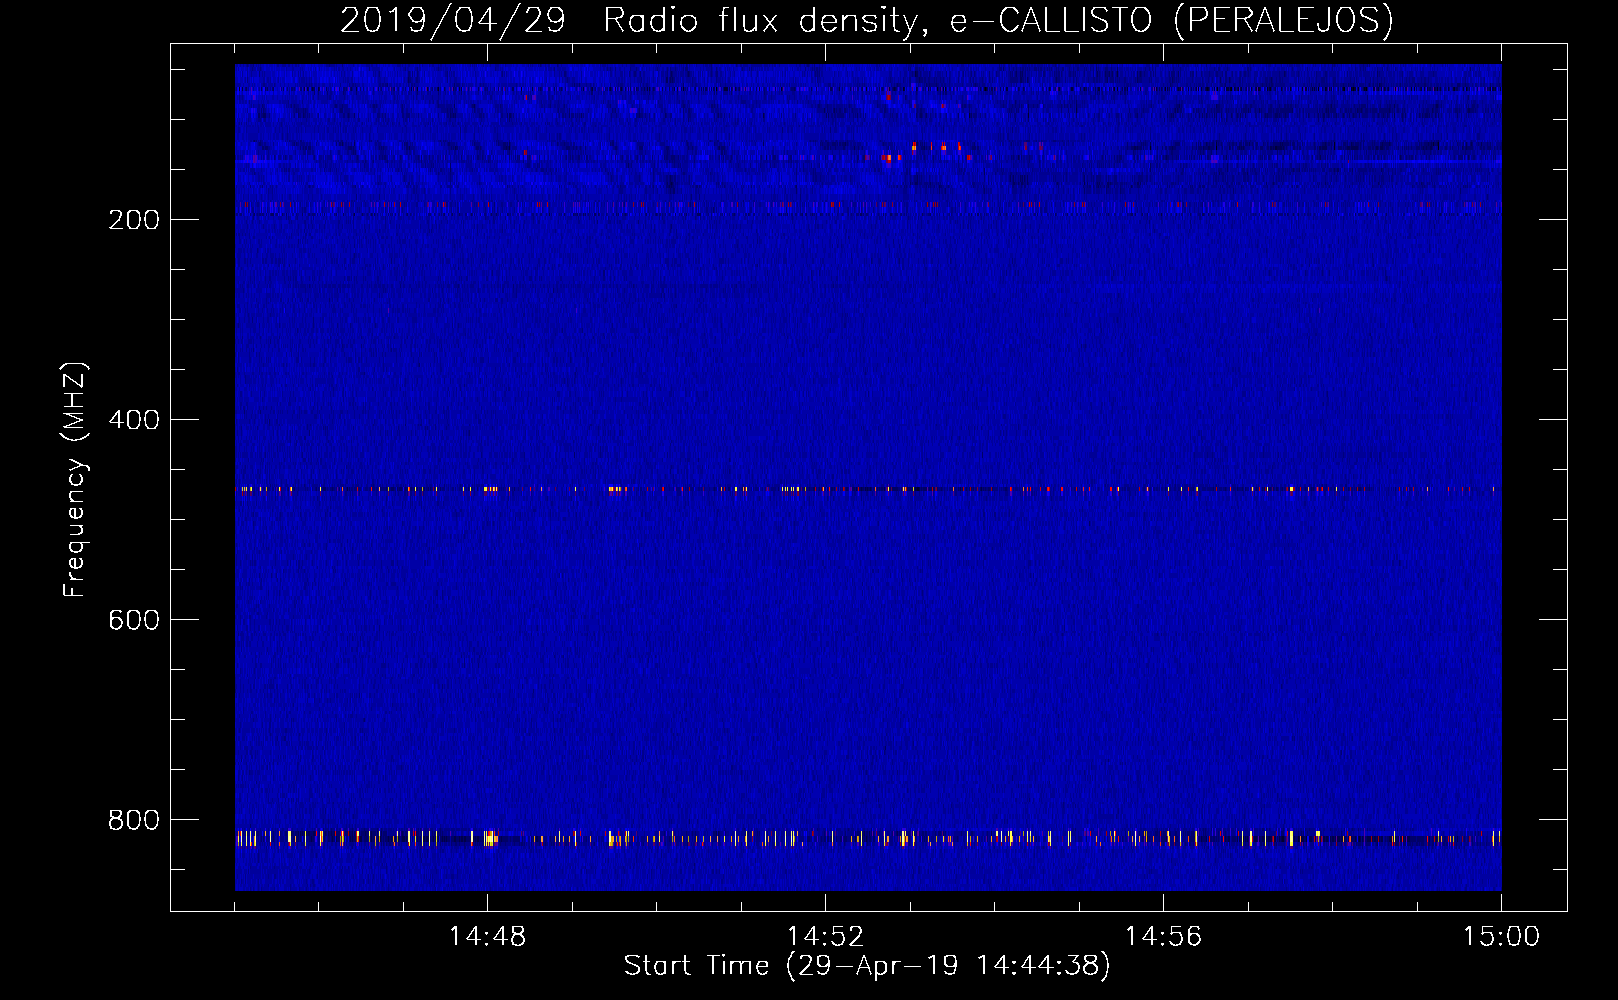
Task: Click the 15:00 time tick label
Action: pos(1501,937)
